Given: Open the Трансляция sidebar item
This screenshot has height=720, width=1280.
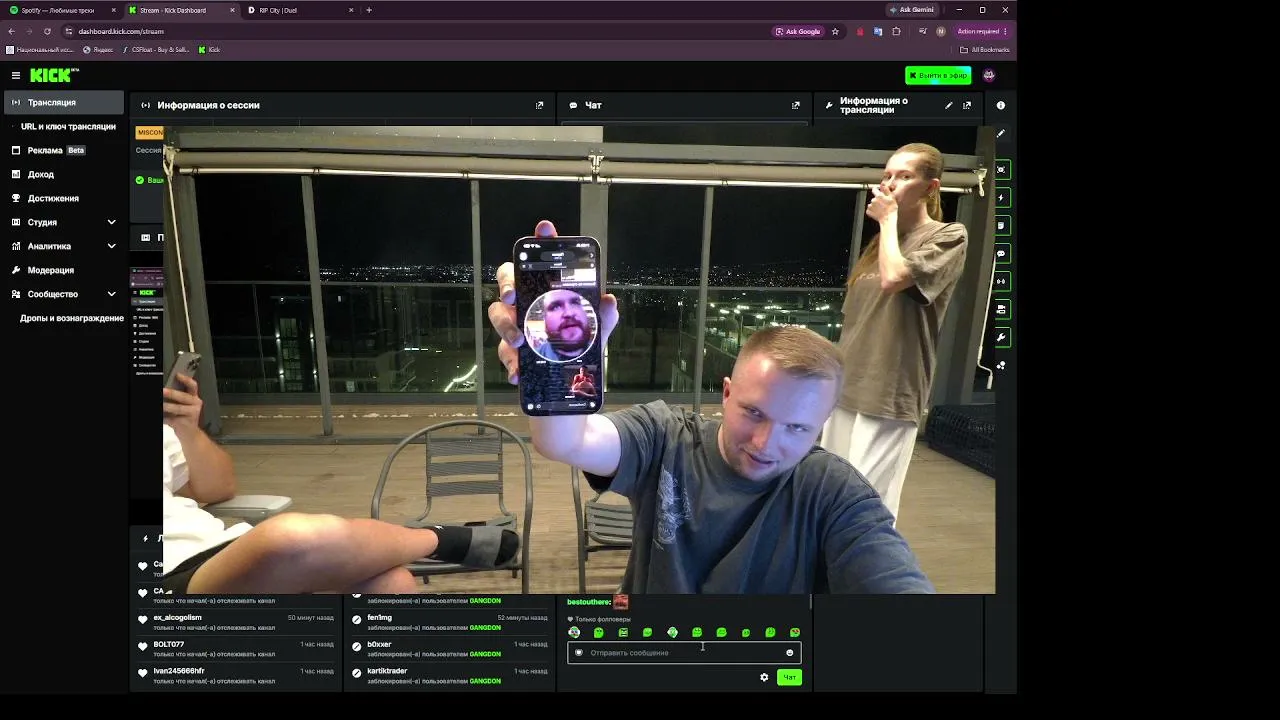Looking at the screenshot, I should pos(64,102).
